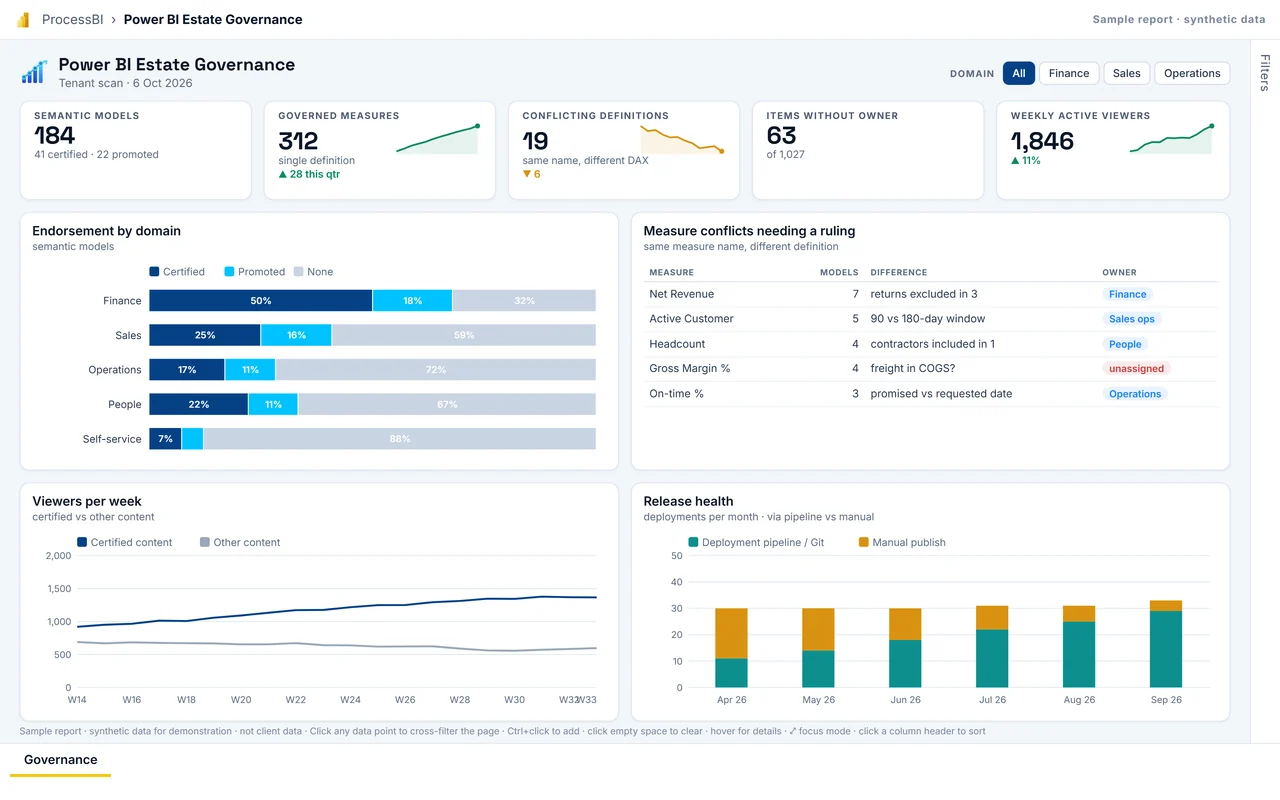Click the green up-triangle 28 this qtr indicator
1280x800 pixels.
point(309,174)
